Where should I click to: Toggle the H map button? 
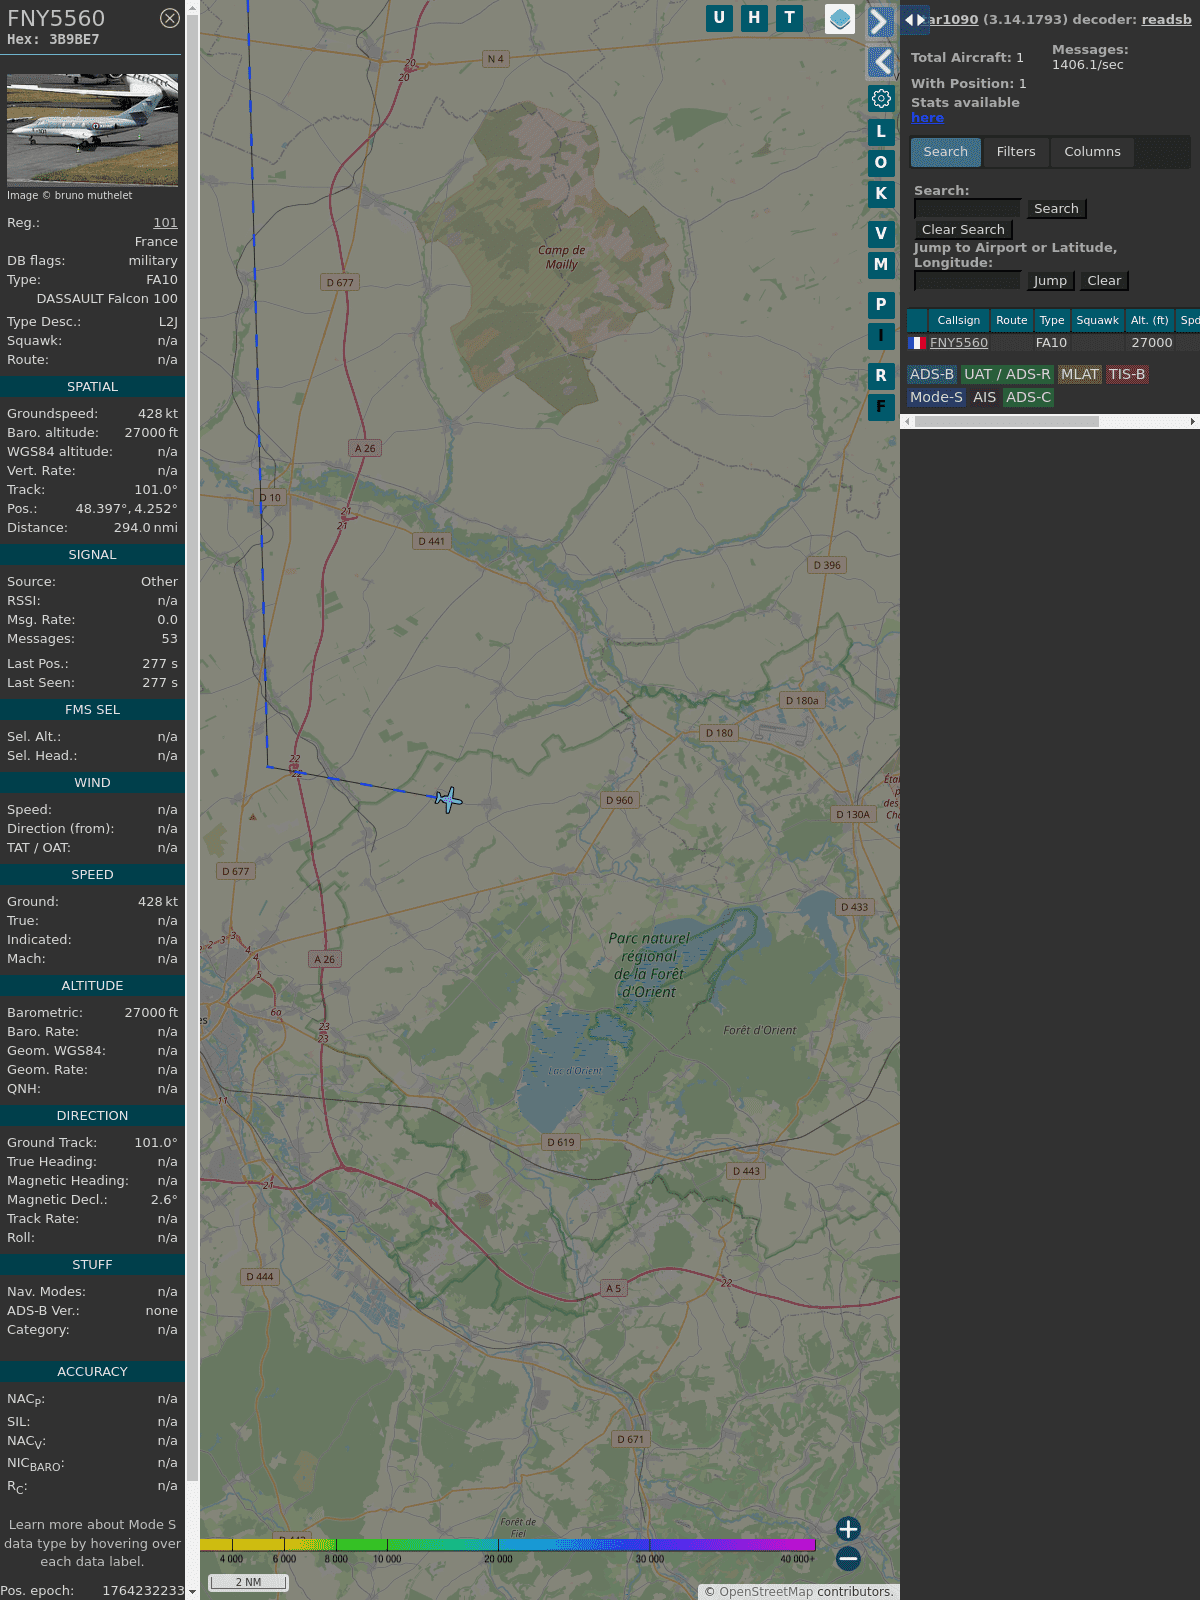click(x=754, y=18)
